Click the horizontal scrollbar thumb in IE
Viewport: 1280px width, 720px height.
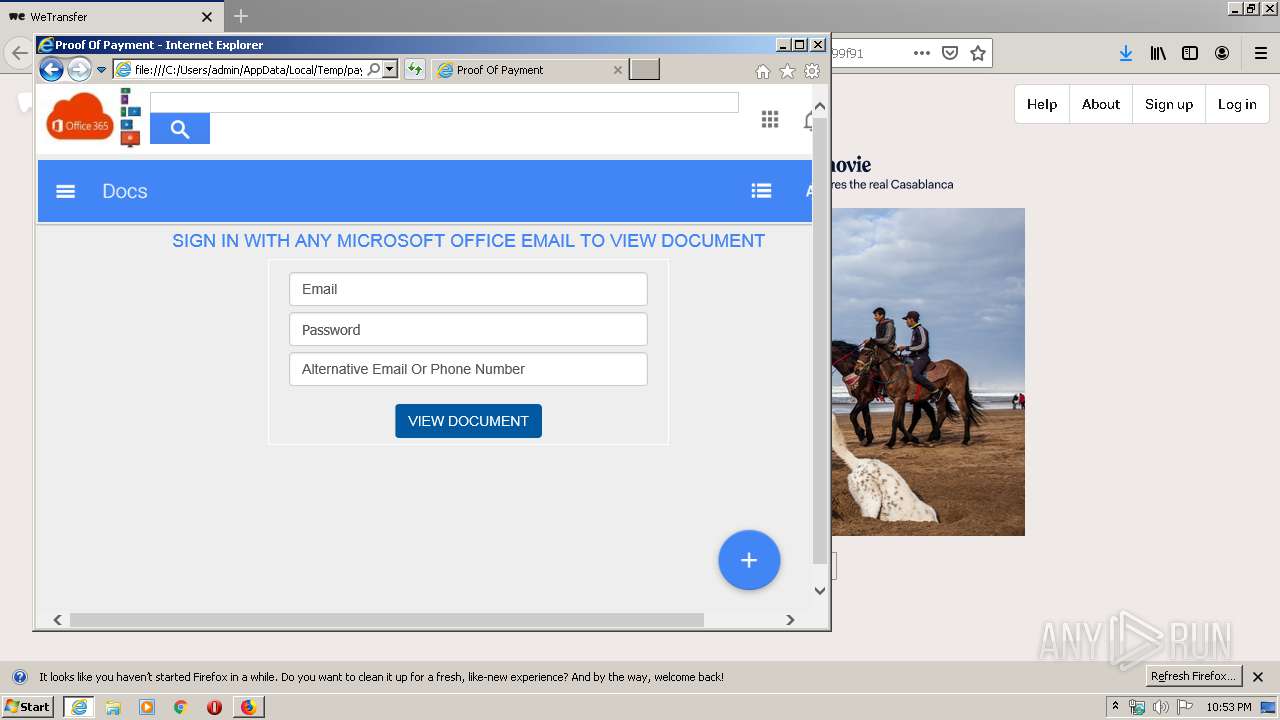point(386,620)
